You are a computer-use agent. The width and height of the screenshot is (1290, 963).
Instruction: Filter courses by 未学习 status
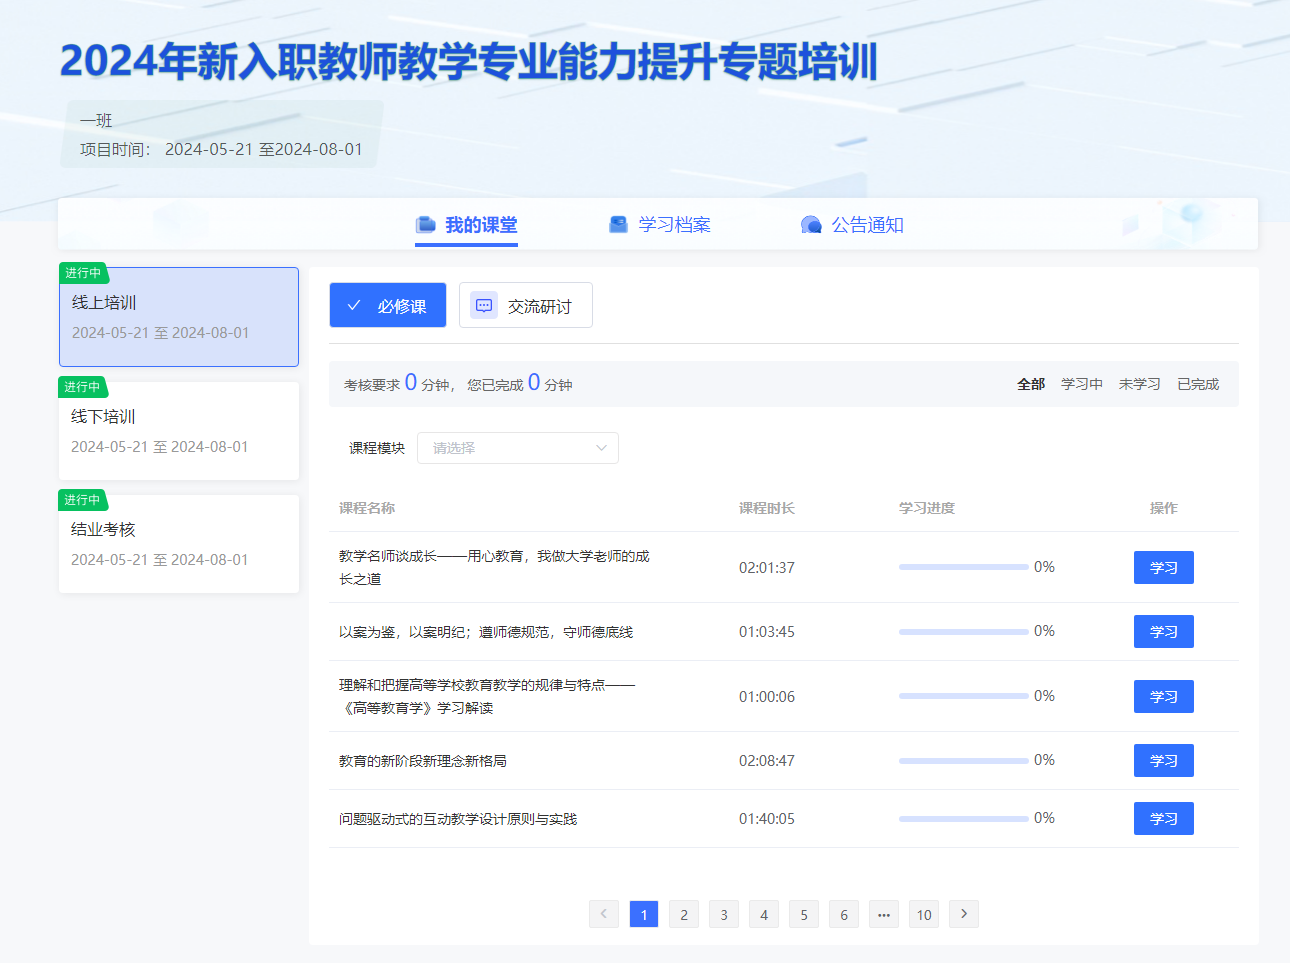(1139, 384)
